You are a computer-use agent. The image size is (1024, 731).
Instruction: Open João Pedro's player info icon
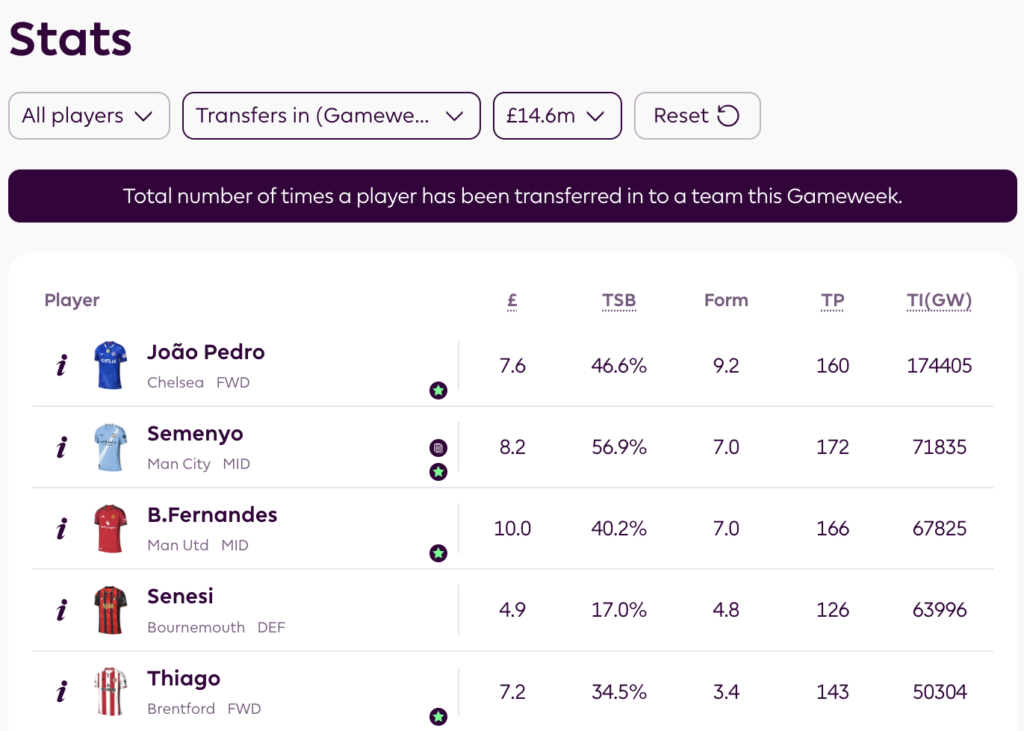(61, 366)
